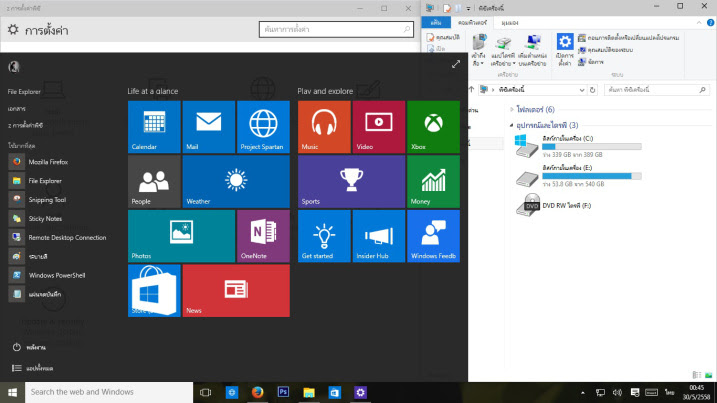Click the Explorer search box
The width and height of the screenshot is (717, 403).
657,90
